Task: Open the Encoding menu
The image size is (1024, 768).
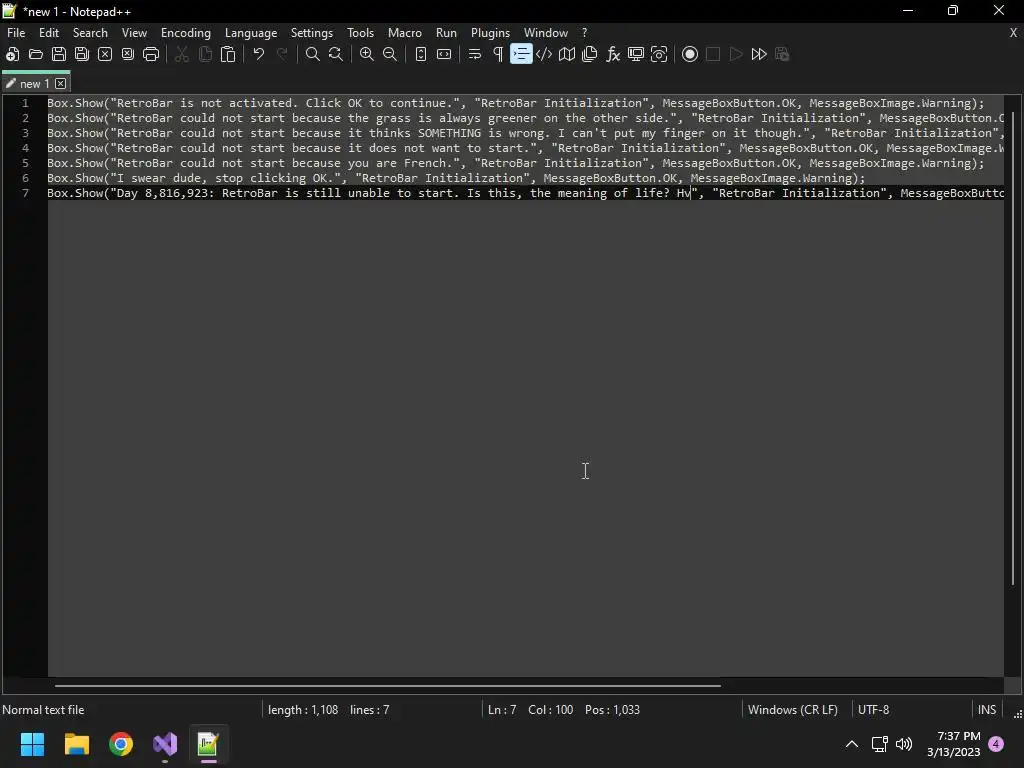Action: pyautogui.click(x=186, y=33)
